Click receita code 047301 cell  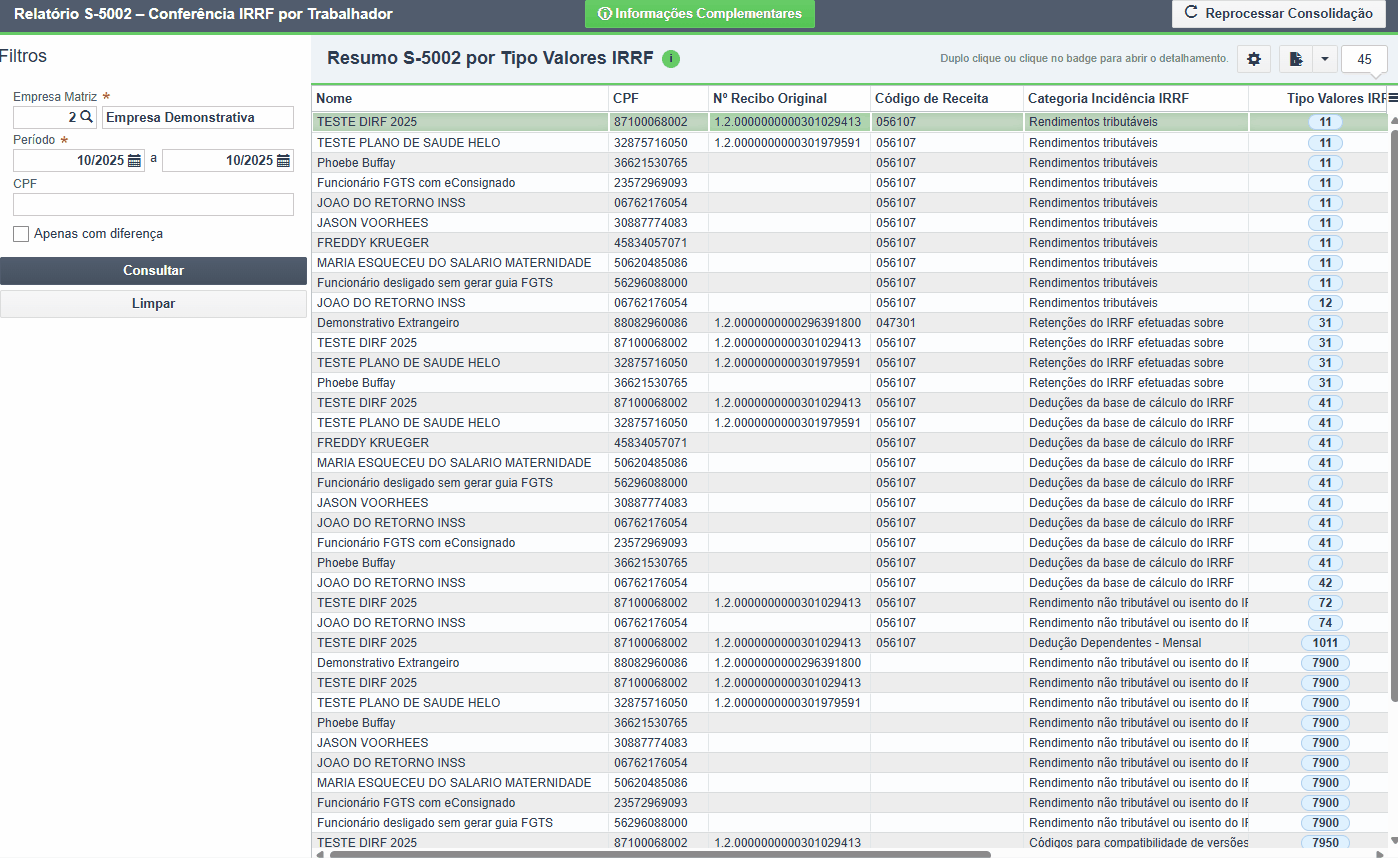[947, 322]
